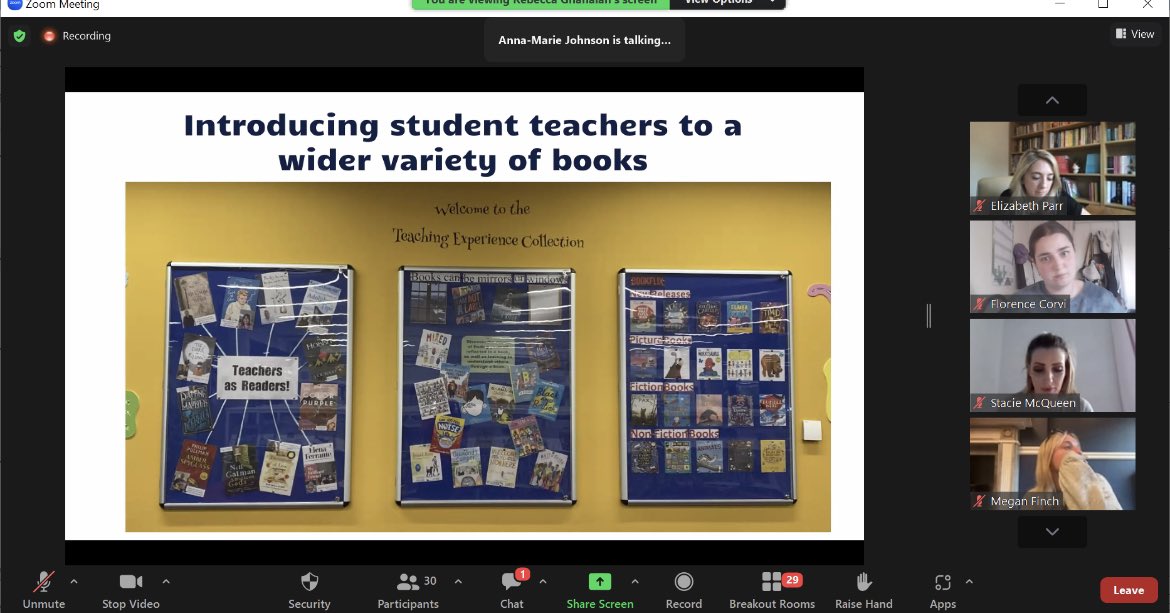Click participant count 30
Image resolution: width=1170 pixels, height=613 pixels.
point(430,581)
